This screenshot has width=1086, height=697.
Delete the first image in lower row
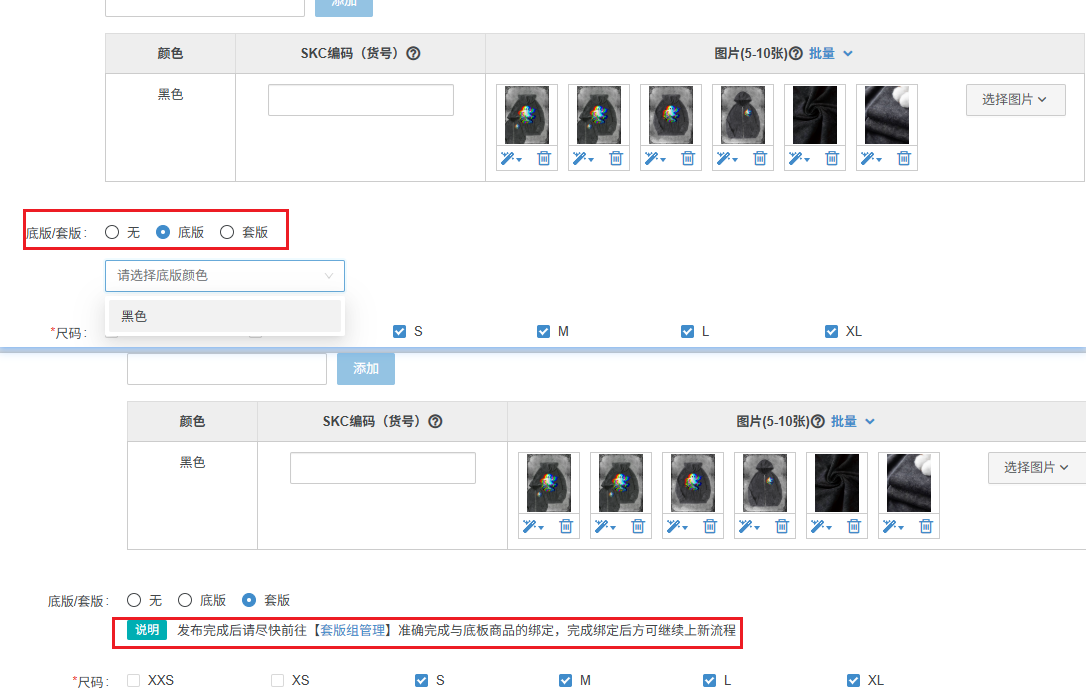[566, 527]
